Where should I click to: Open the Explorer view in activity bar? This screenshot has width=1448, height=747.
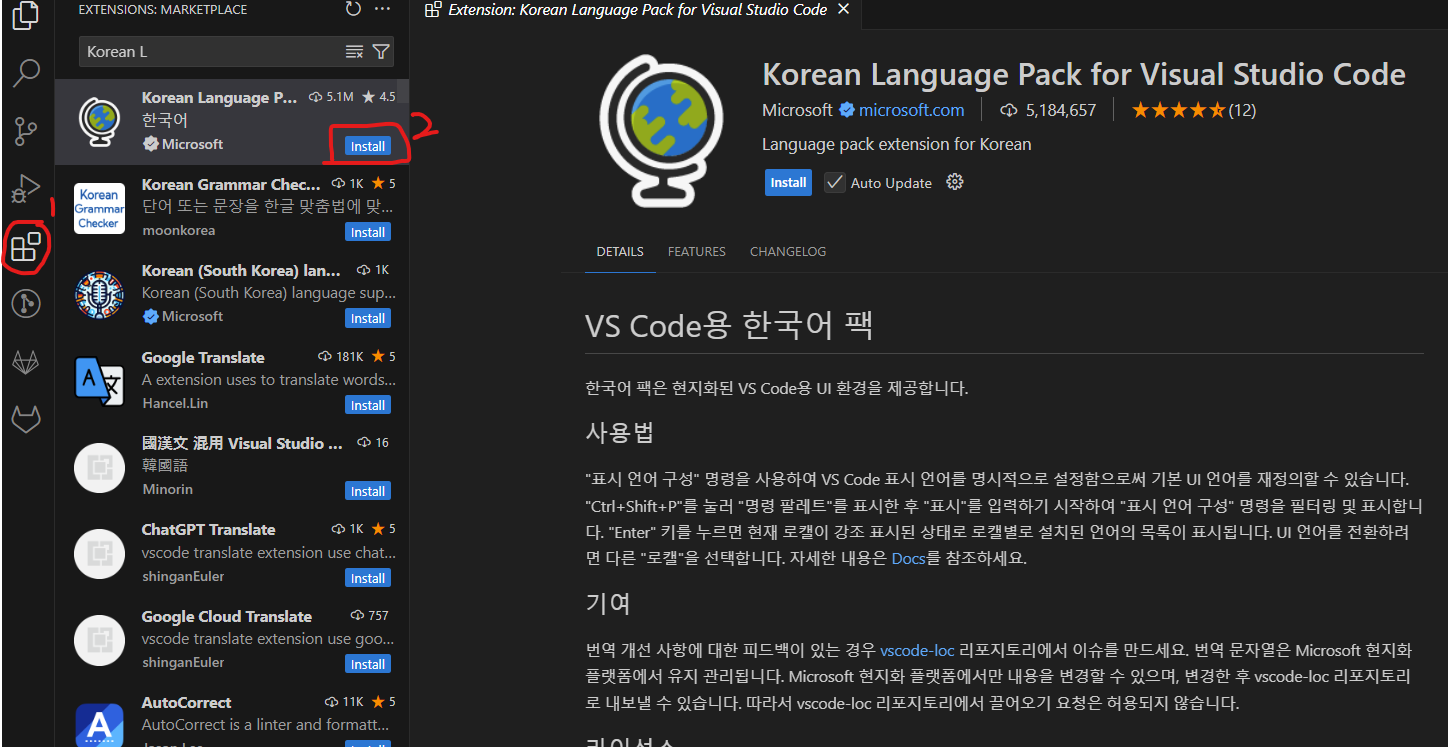click(27, 15)
